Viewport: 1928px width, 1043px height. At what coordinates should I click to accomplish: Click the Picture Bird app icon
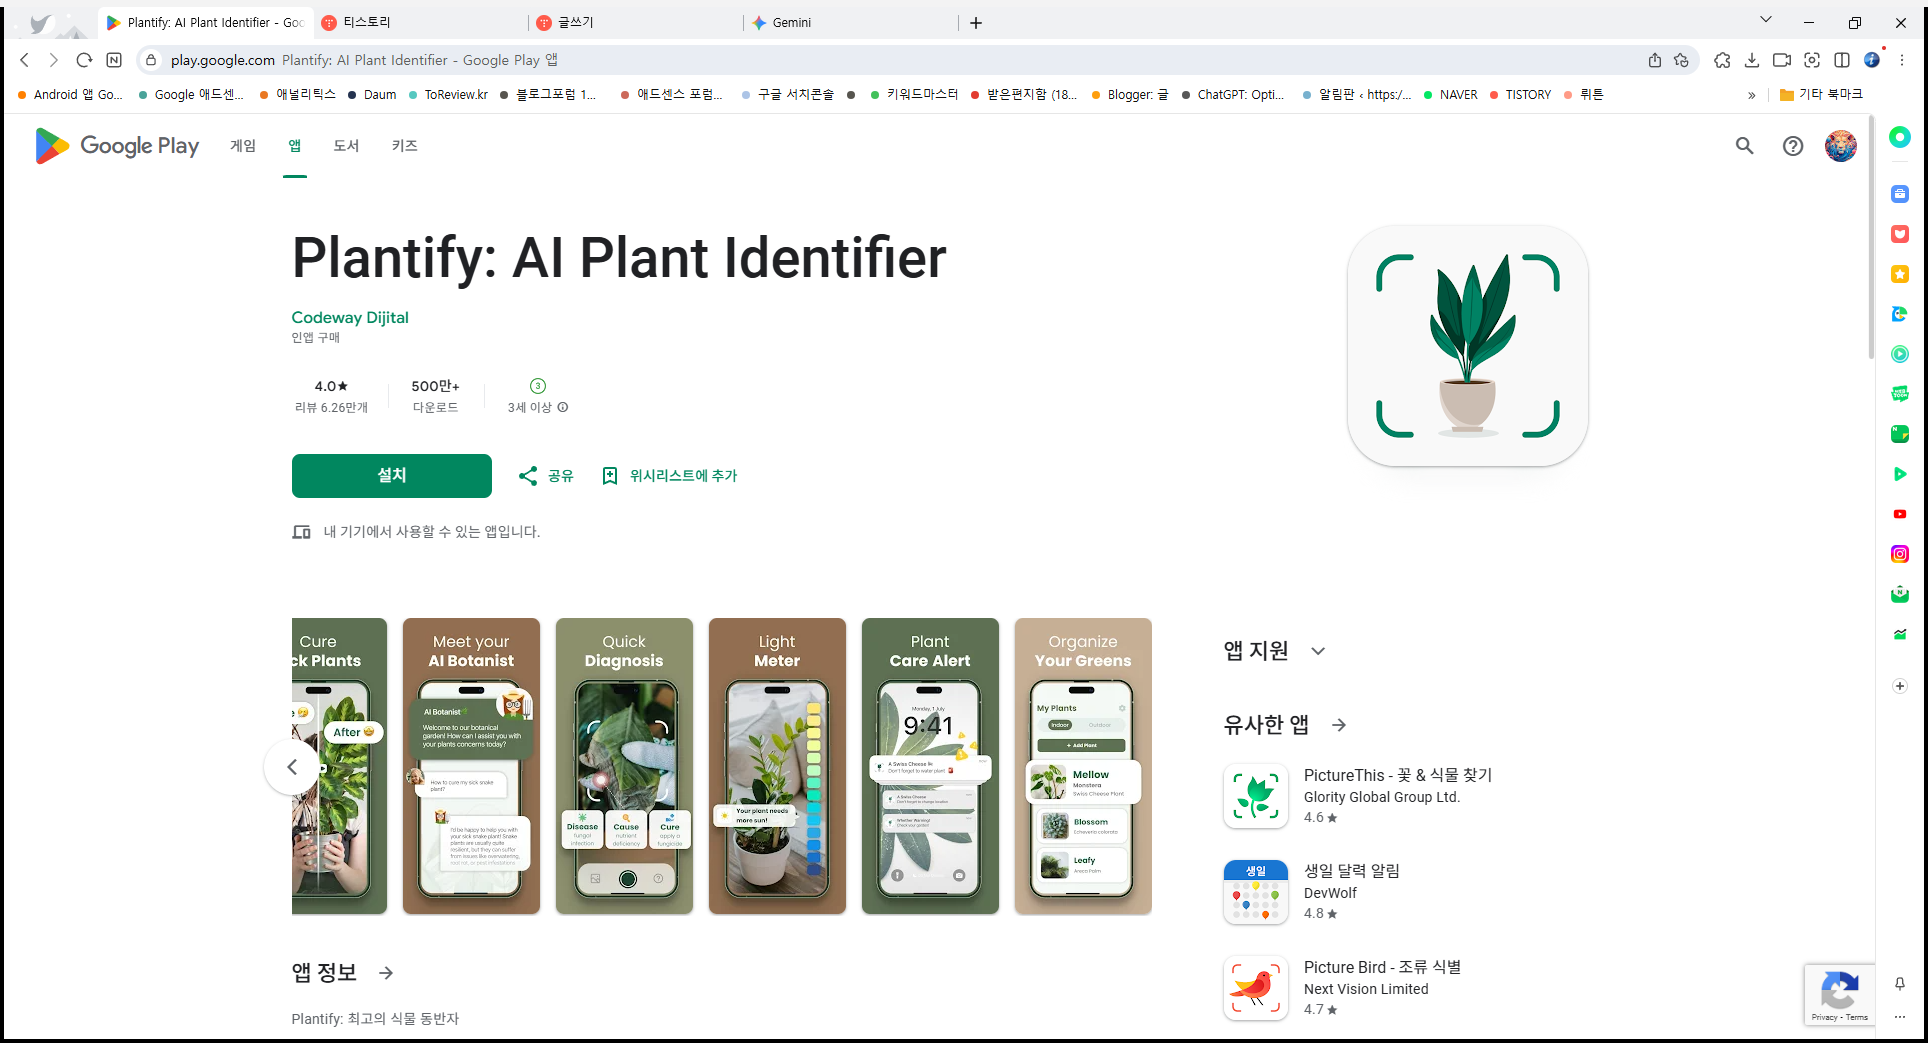[x=1256, y=988]
